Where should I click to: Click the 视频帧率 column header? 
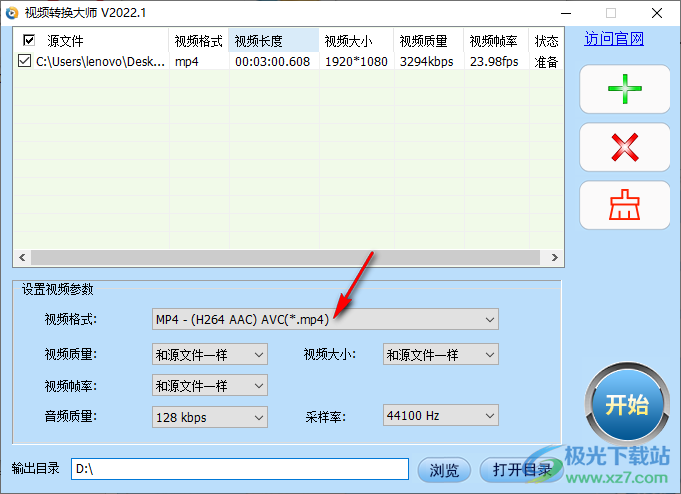[496, 41]
